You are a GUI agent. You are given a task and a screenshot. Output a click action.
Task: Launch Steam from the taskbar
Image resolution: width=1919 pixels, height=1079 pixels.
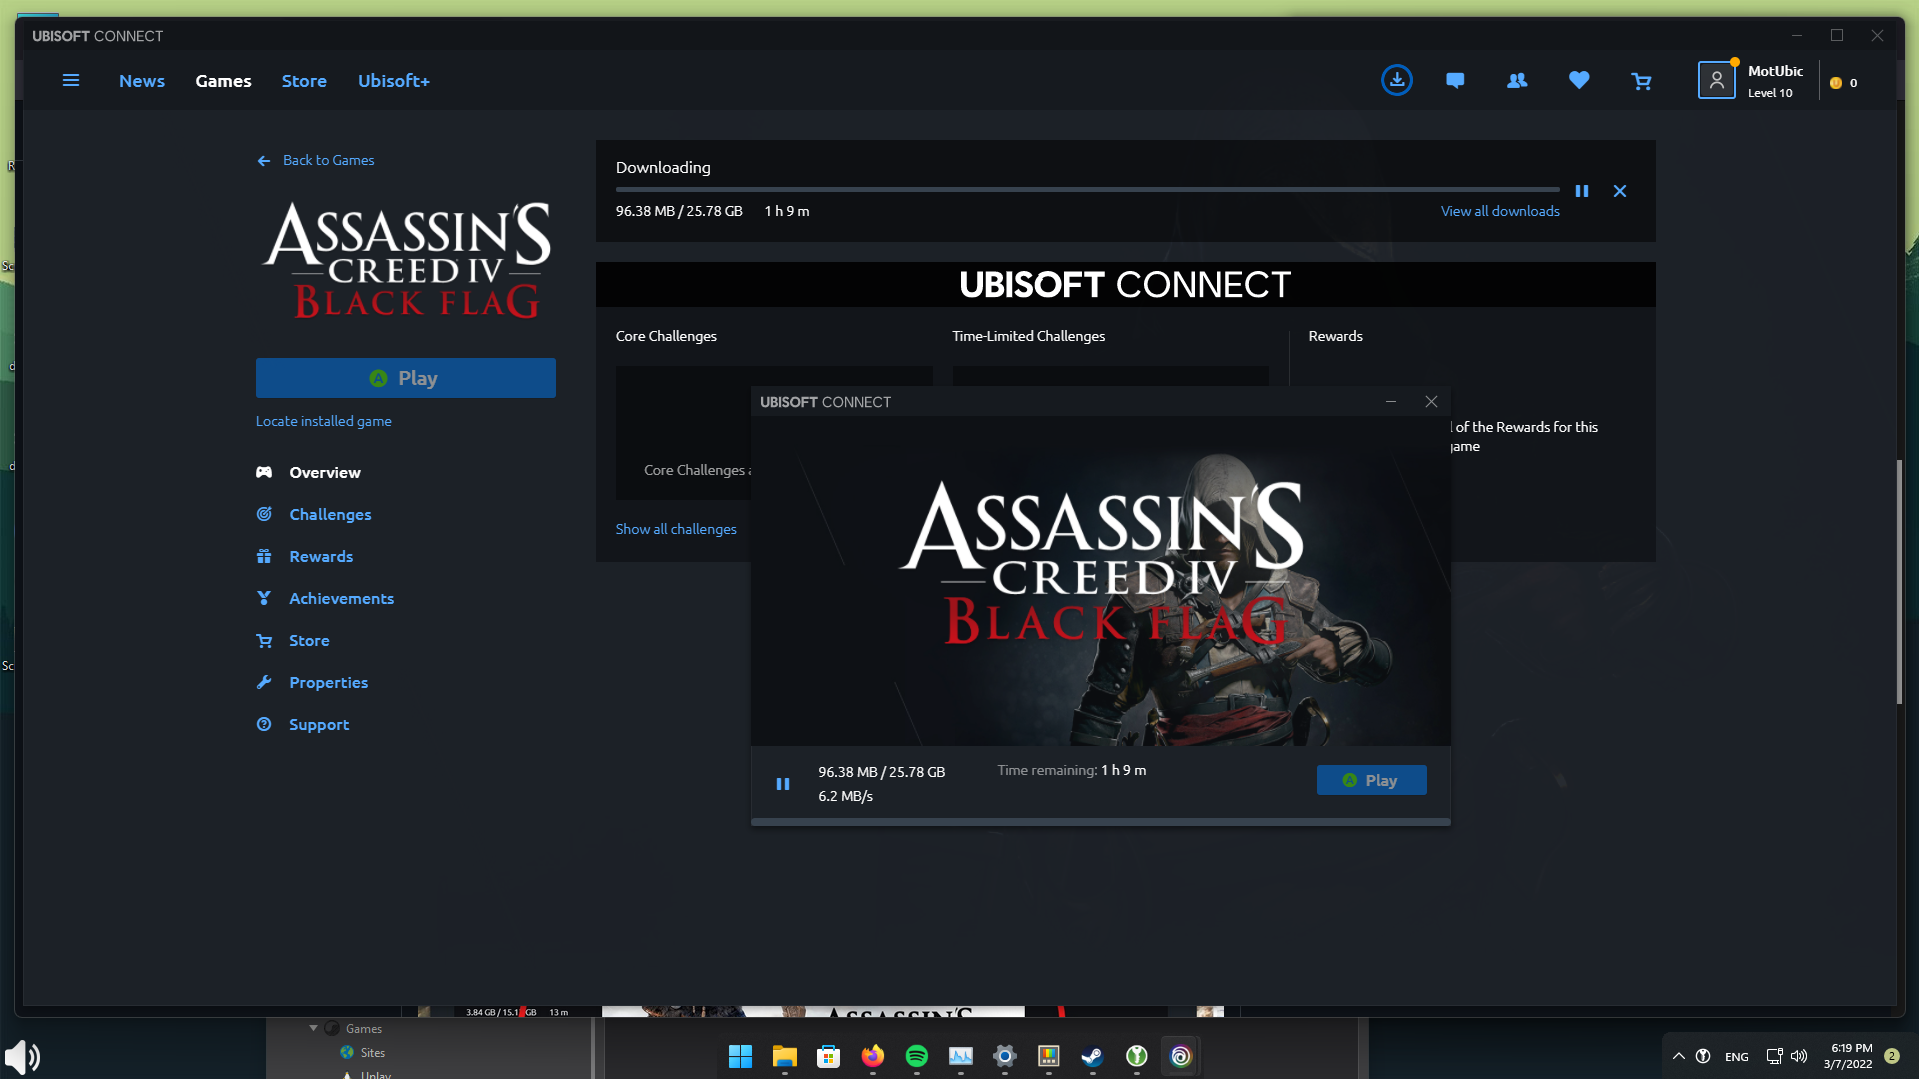click(1090, 1055)
